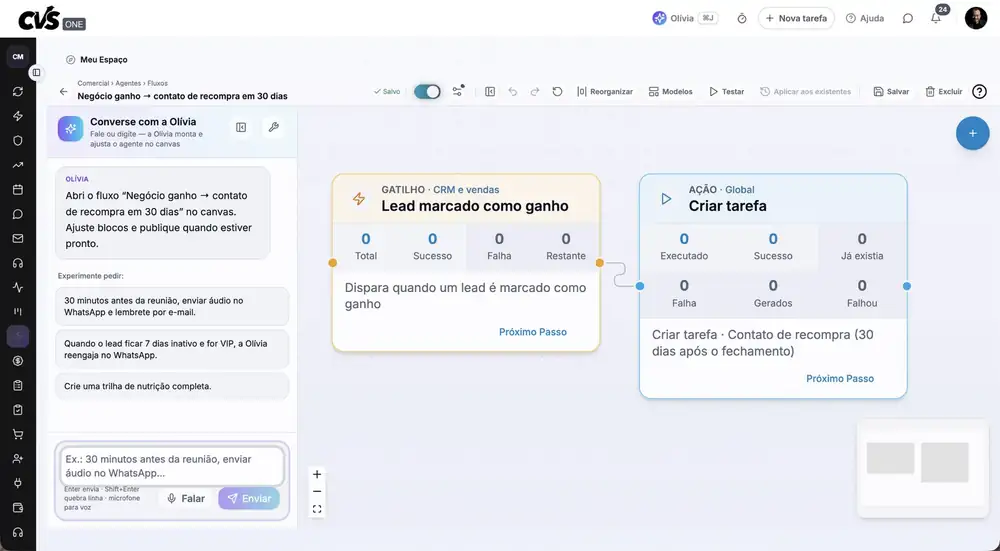
Task: Open sidebar wallet icon
Action: pos(18,508)
